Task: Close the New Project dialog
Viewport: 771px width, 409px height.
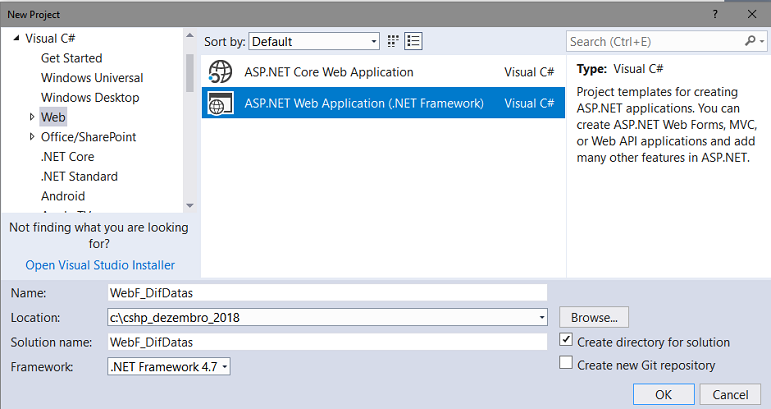Action: [752, 14]
